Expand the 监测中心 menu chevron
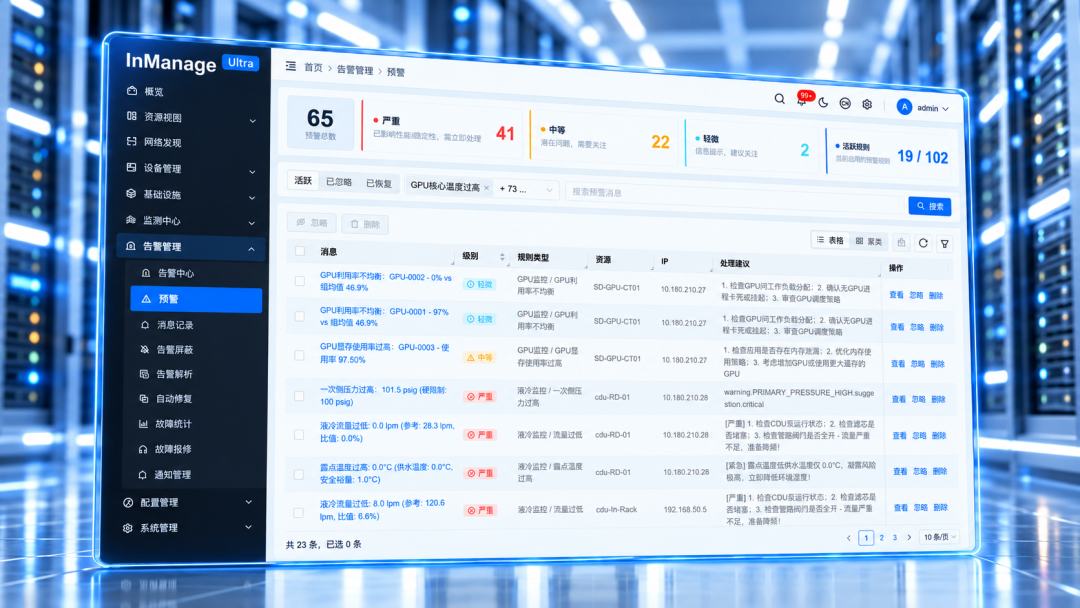Viewport: 1080px width, 608px height. coord(251,223)
